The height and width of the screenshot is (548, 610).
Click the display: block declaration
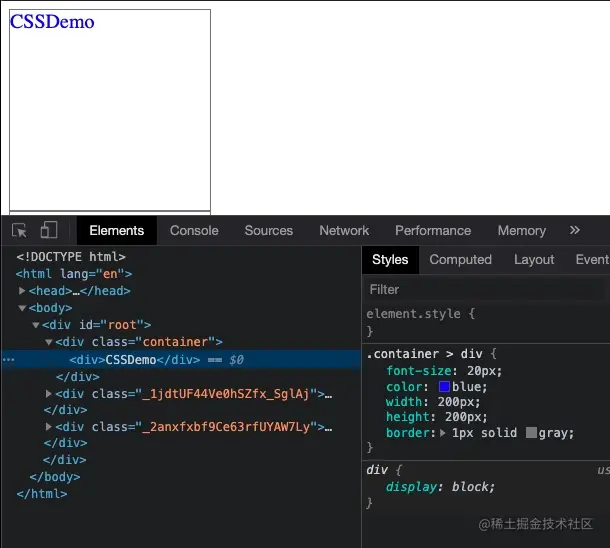tap(440, 487)
